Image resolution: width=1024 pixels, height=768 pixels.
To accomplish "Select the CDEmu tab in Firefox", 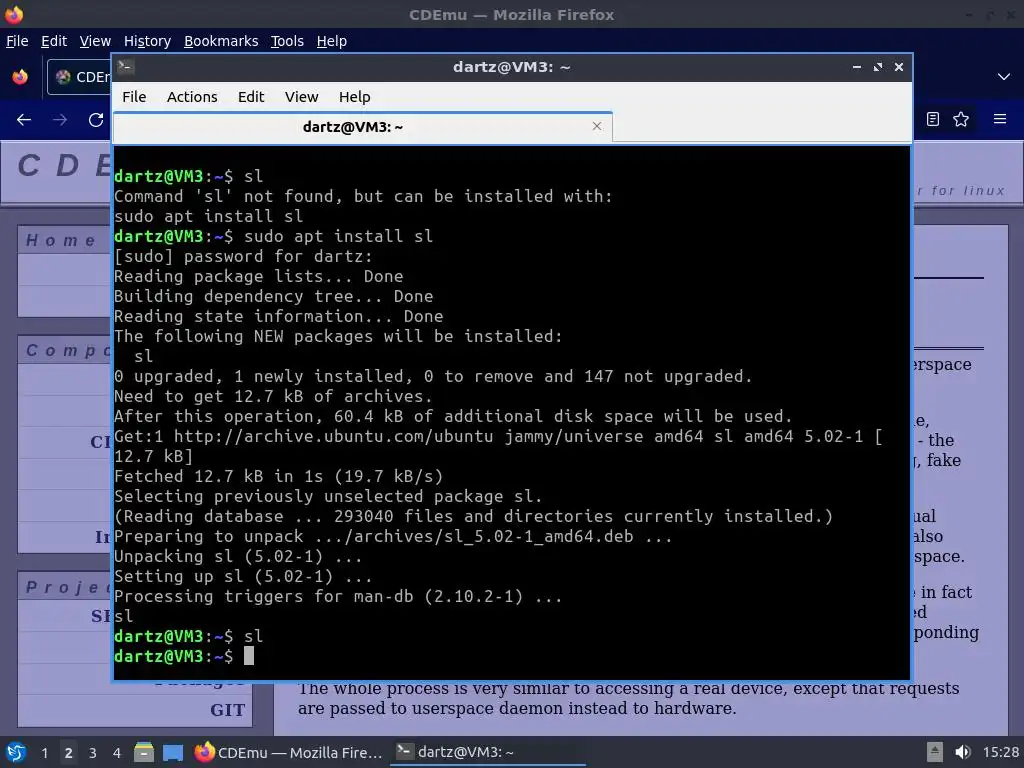I will 79,77.
